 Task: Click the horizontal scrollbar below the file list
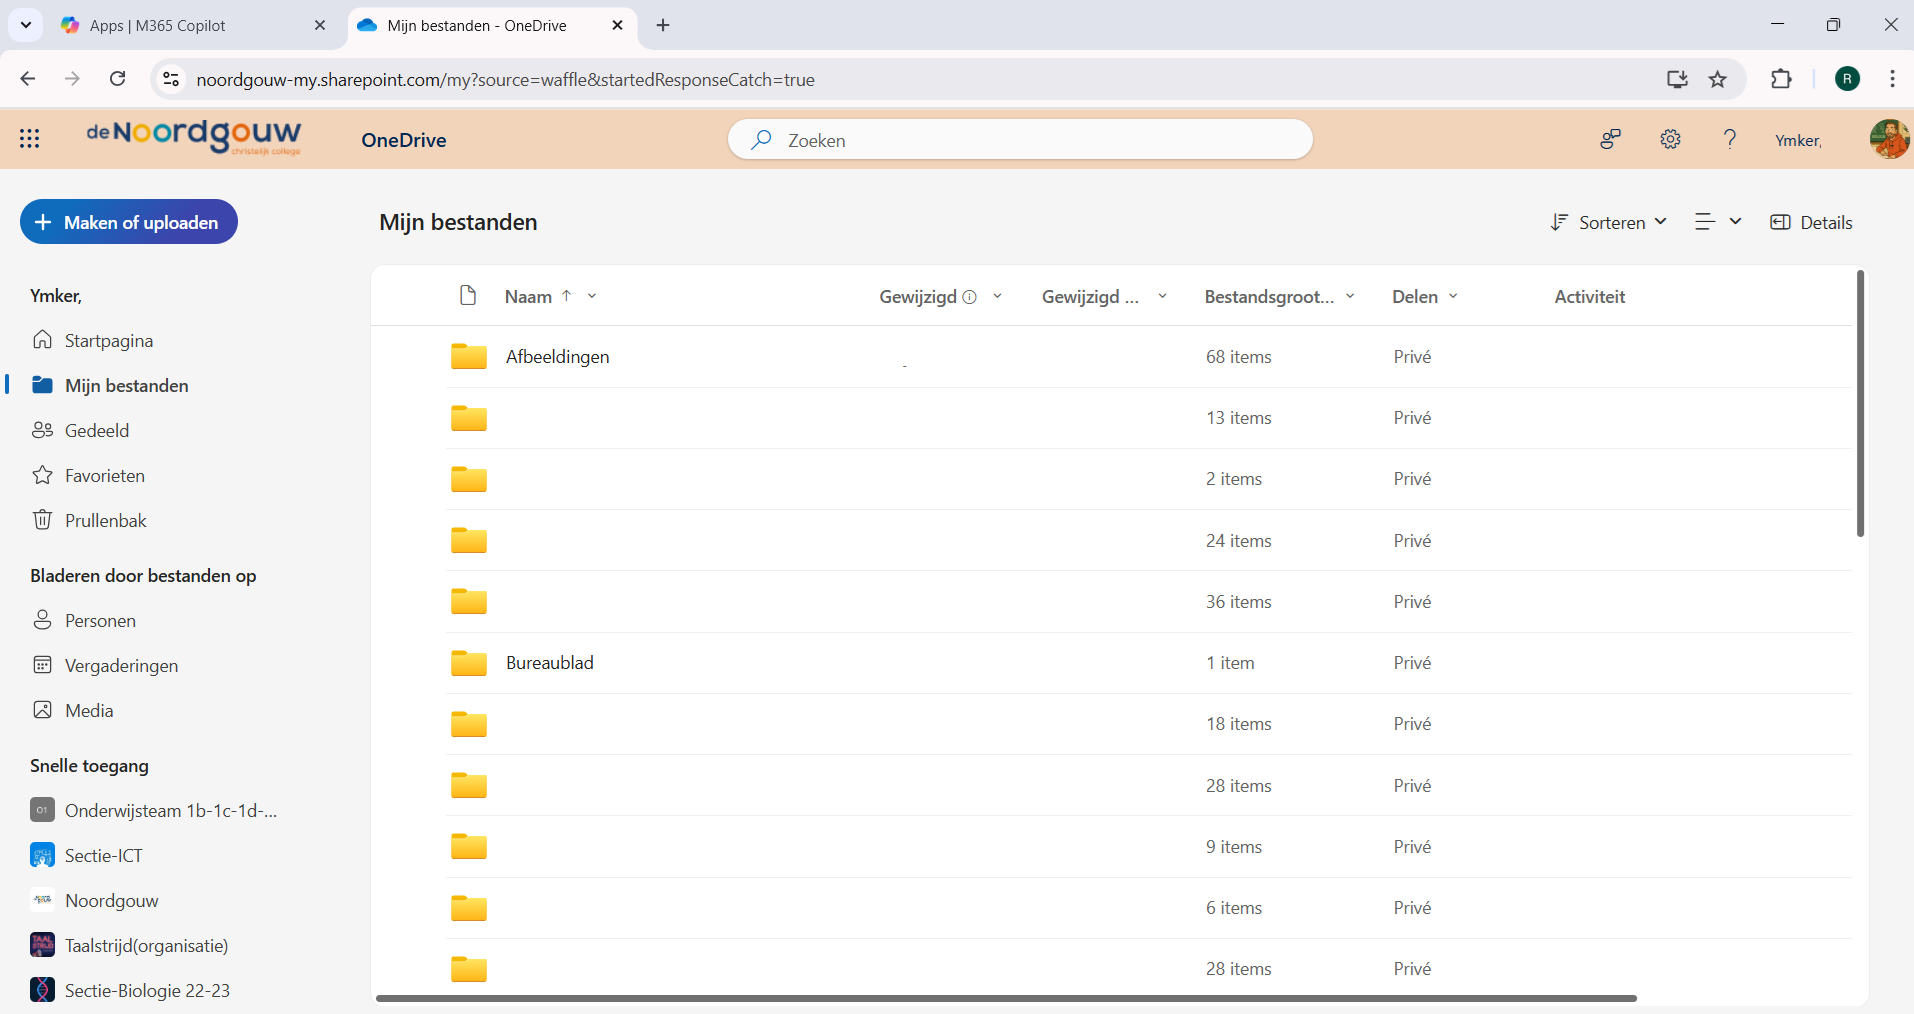[1005, 998]
